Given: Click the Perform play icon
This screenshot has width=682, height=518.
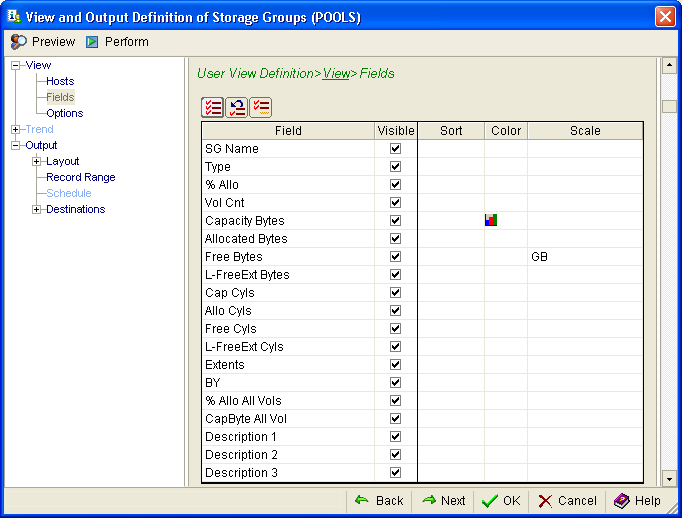Looking at the screenshot, I should pos(92,42).
